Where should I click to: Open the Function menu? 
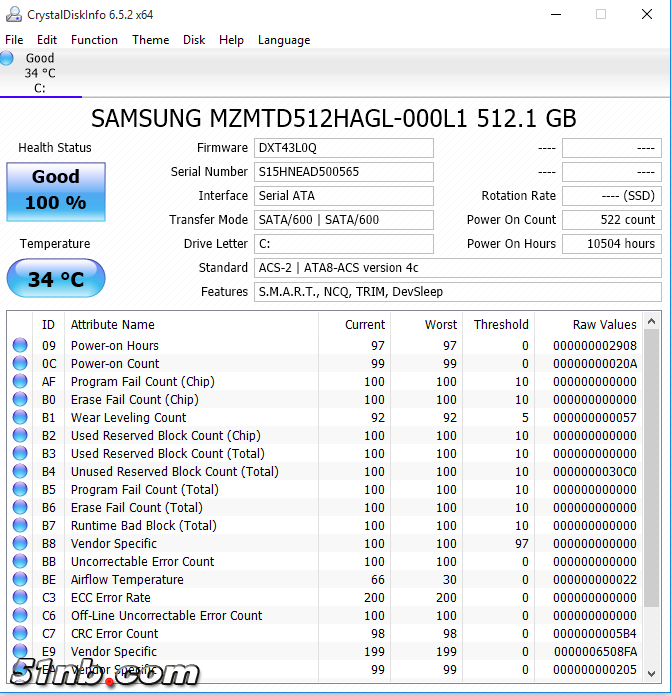pyautogui.click(x=94, y=40)
